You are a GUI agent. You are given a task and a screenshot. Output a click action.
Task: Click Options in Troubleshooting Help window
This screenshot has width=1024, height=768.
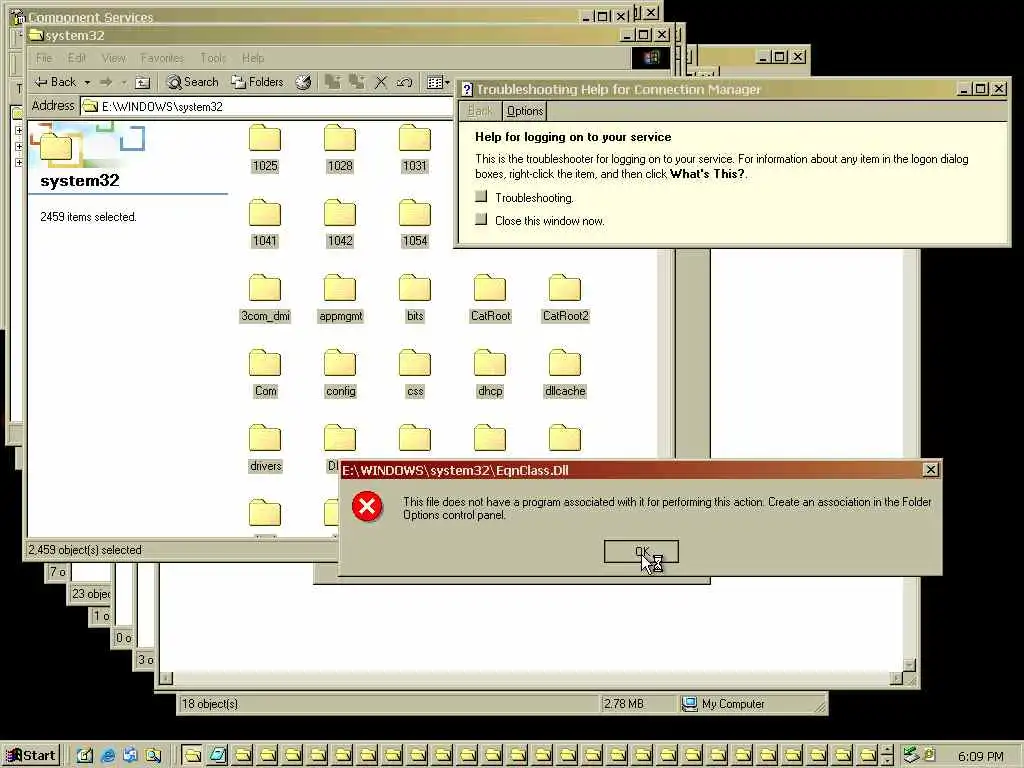[524, 111]
